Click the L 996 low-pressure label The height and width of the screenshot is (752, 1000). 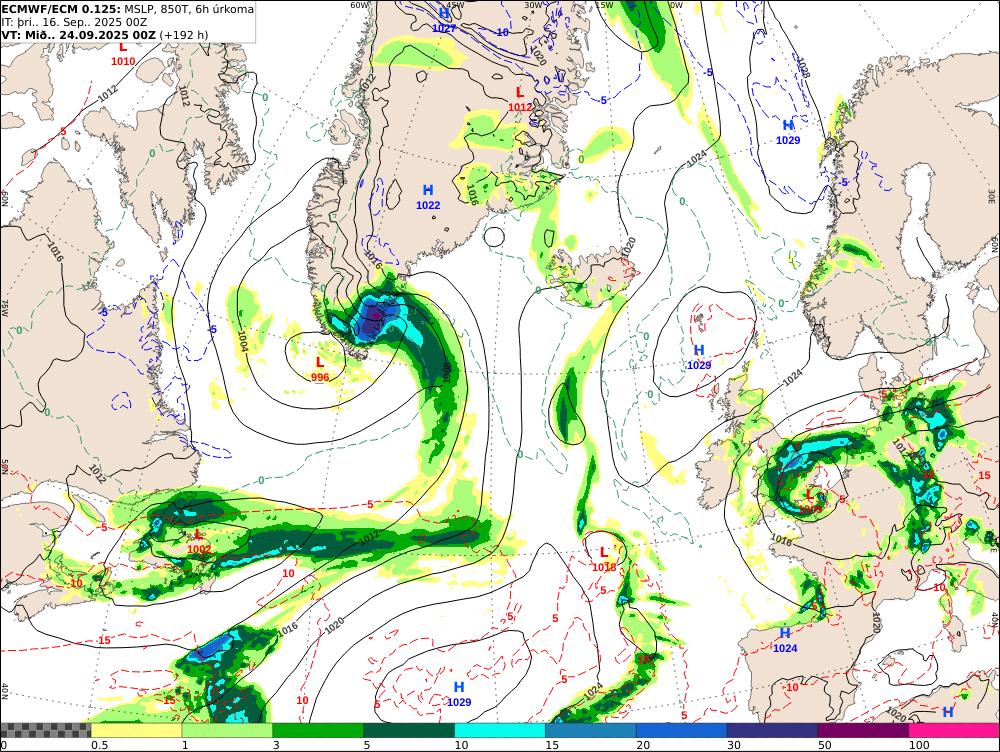point(320,369)
